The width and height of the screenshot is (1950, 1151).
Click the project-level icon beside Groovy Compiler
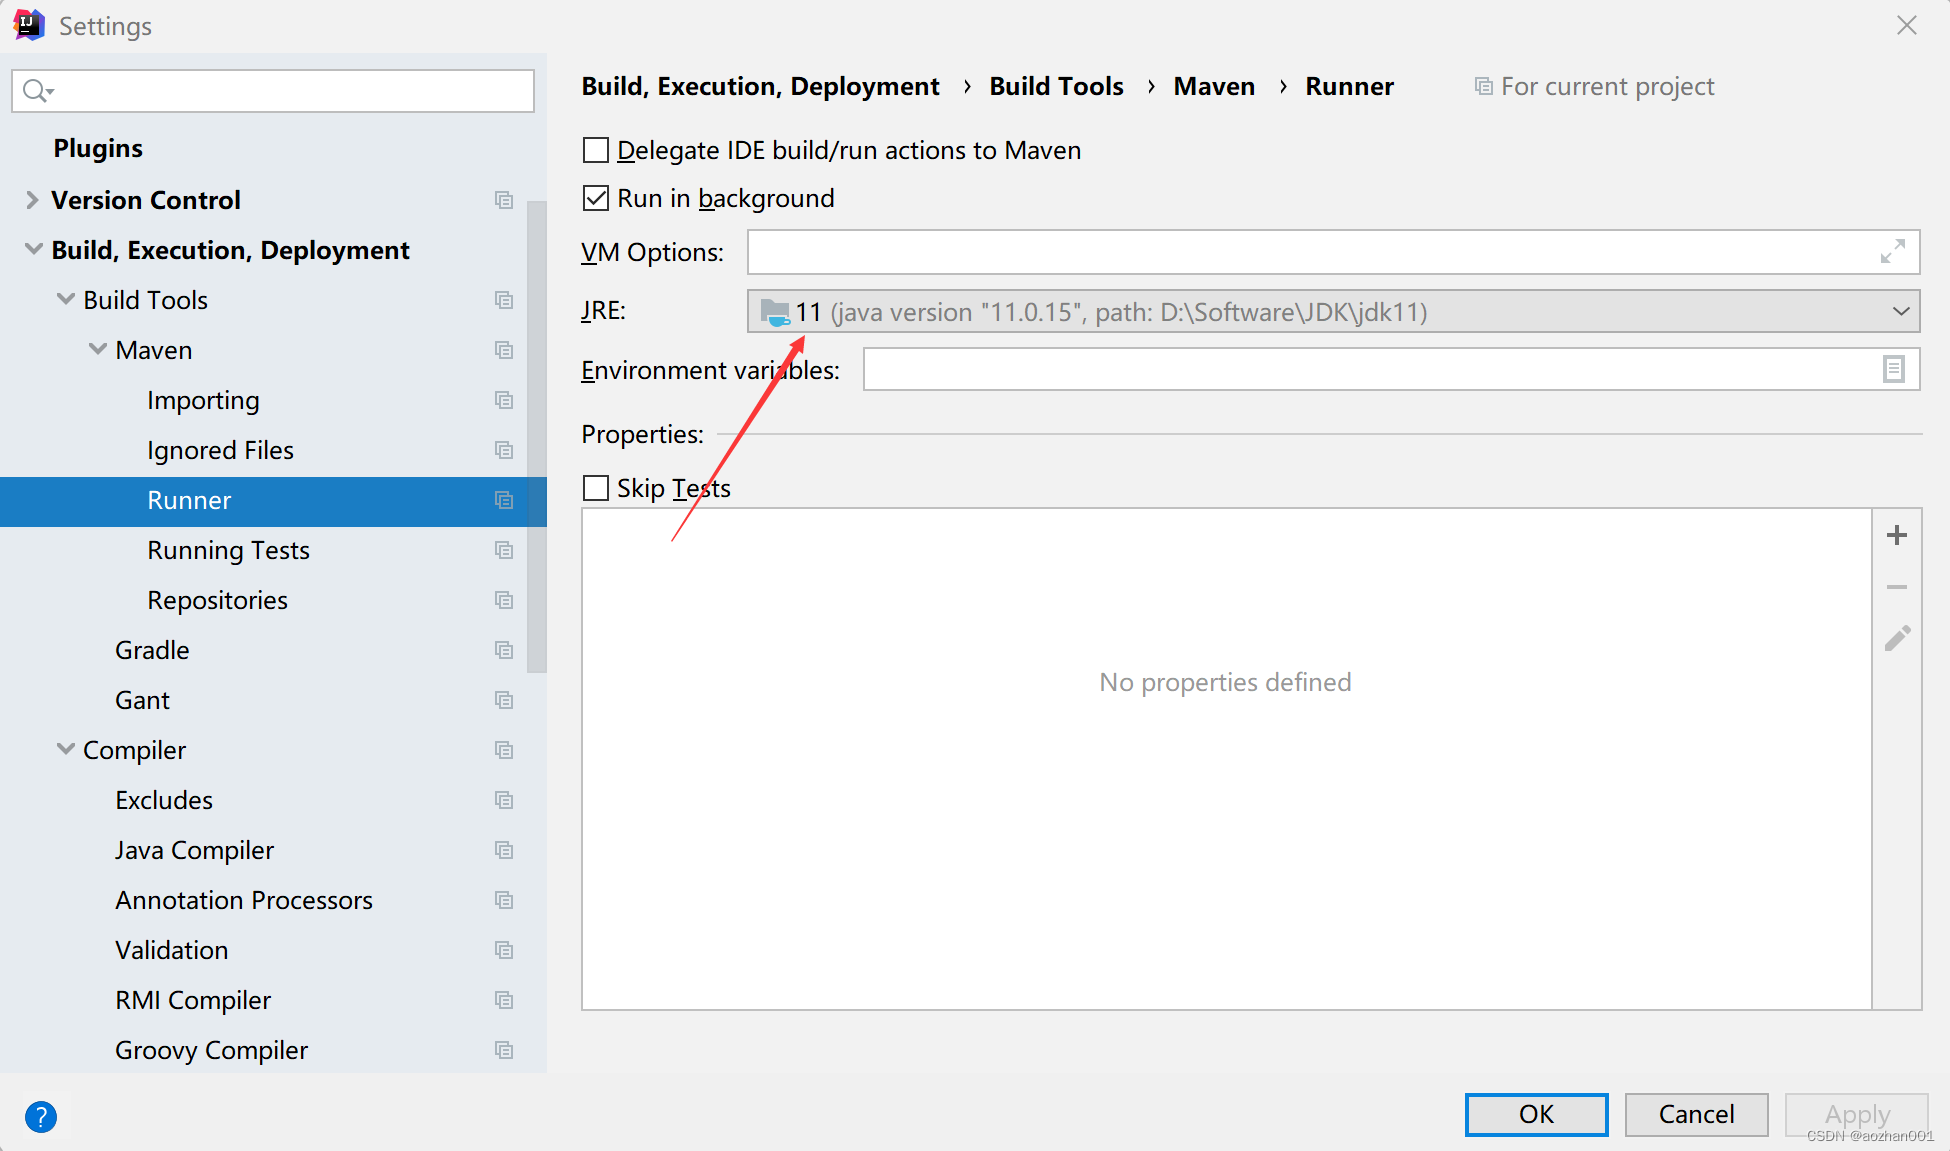[504, 1050]
